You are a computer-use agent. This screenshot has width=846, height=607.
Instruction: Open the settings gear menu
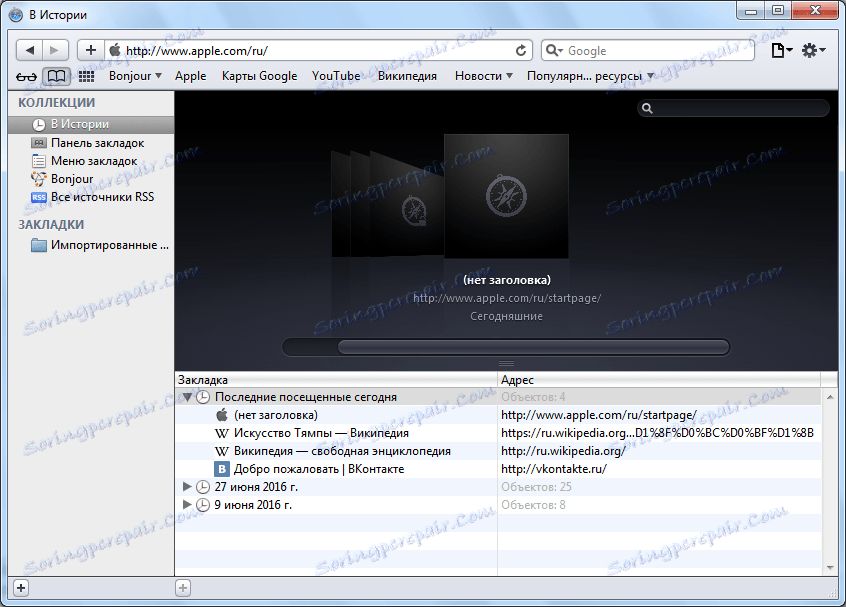coord(814,51)
